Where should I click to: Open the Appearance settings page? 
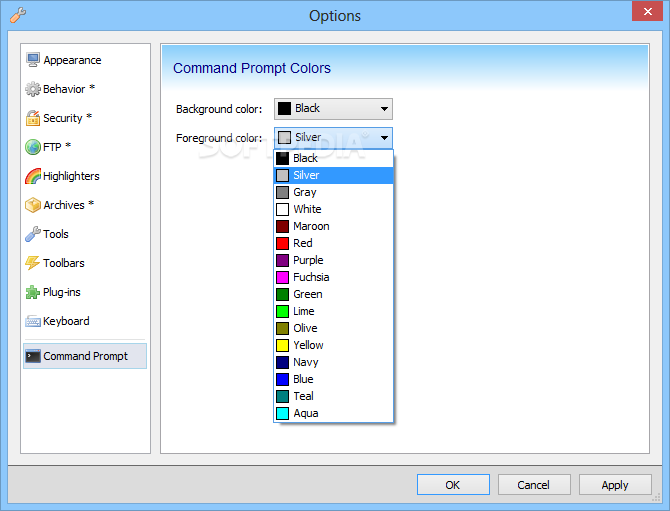(72, 60)
